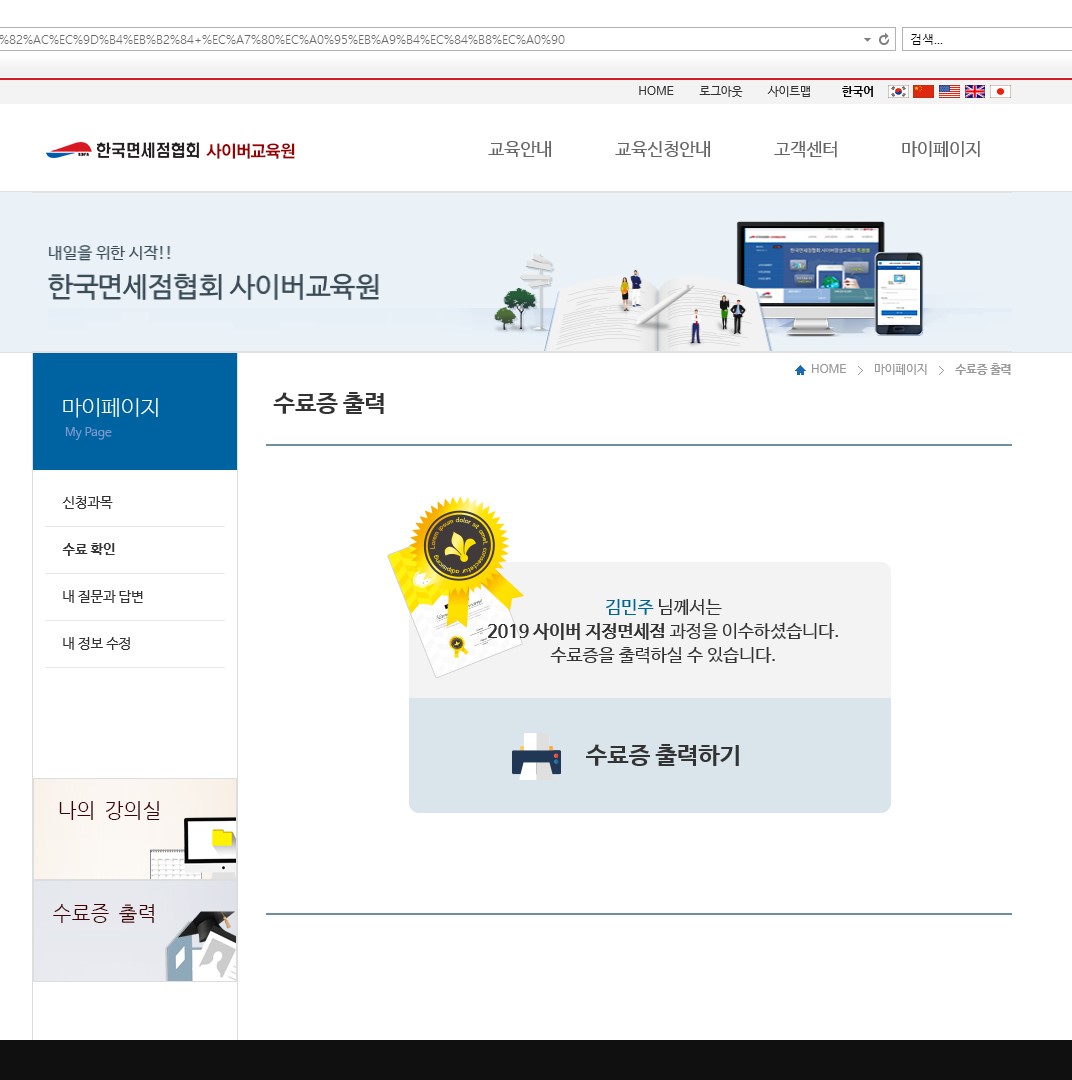Viewport: 1072px width, 1080px height.
Task: Open the 교육안내 main menu
Action: 520,149
